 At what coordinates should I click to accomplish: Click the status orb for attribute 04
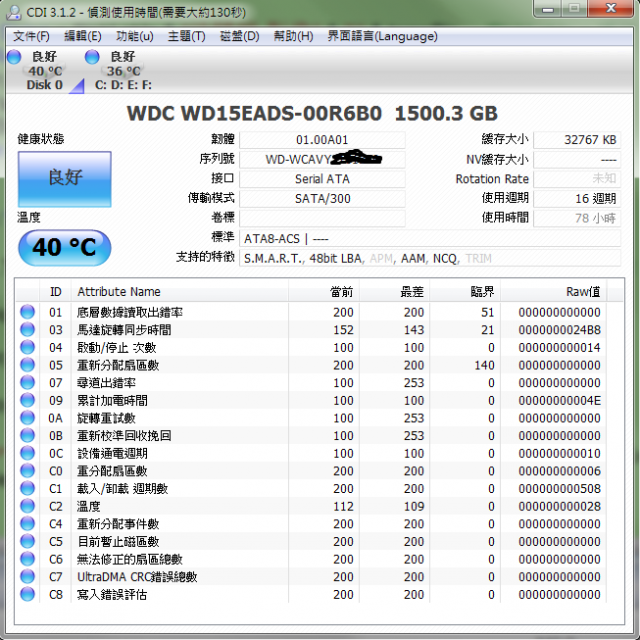(27, 347)
